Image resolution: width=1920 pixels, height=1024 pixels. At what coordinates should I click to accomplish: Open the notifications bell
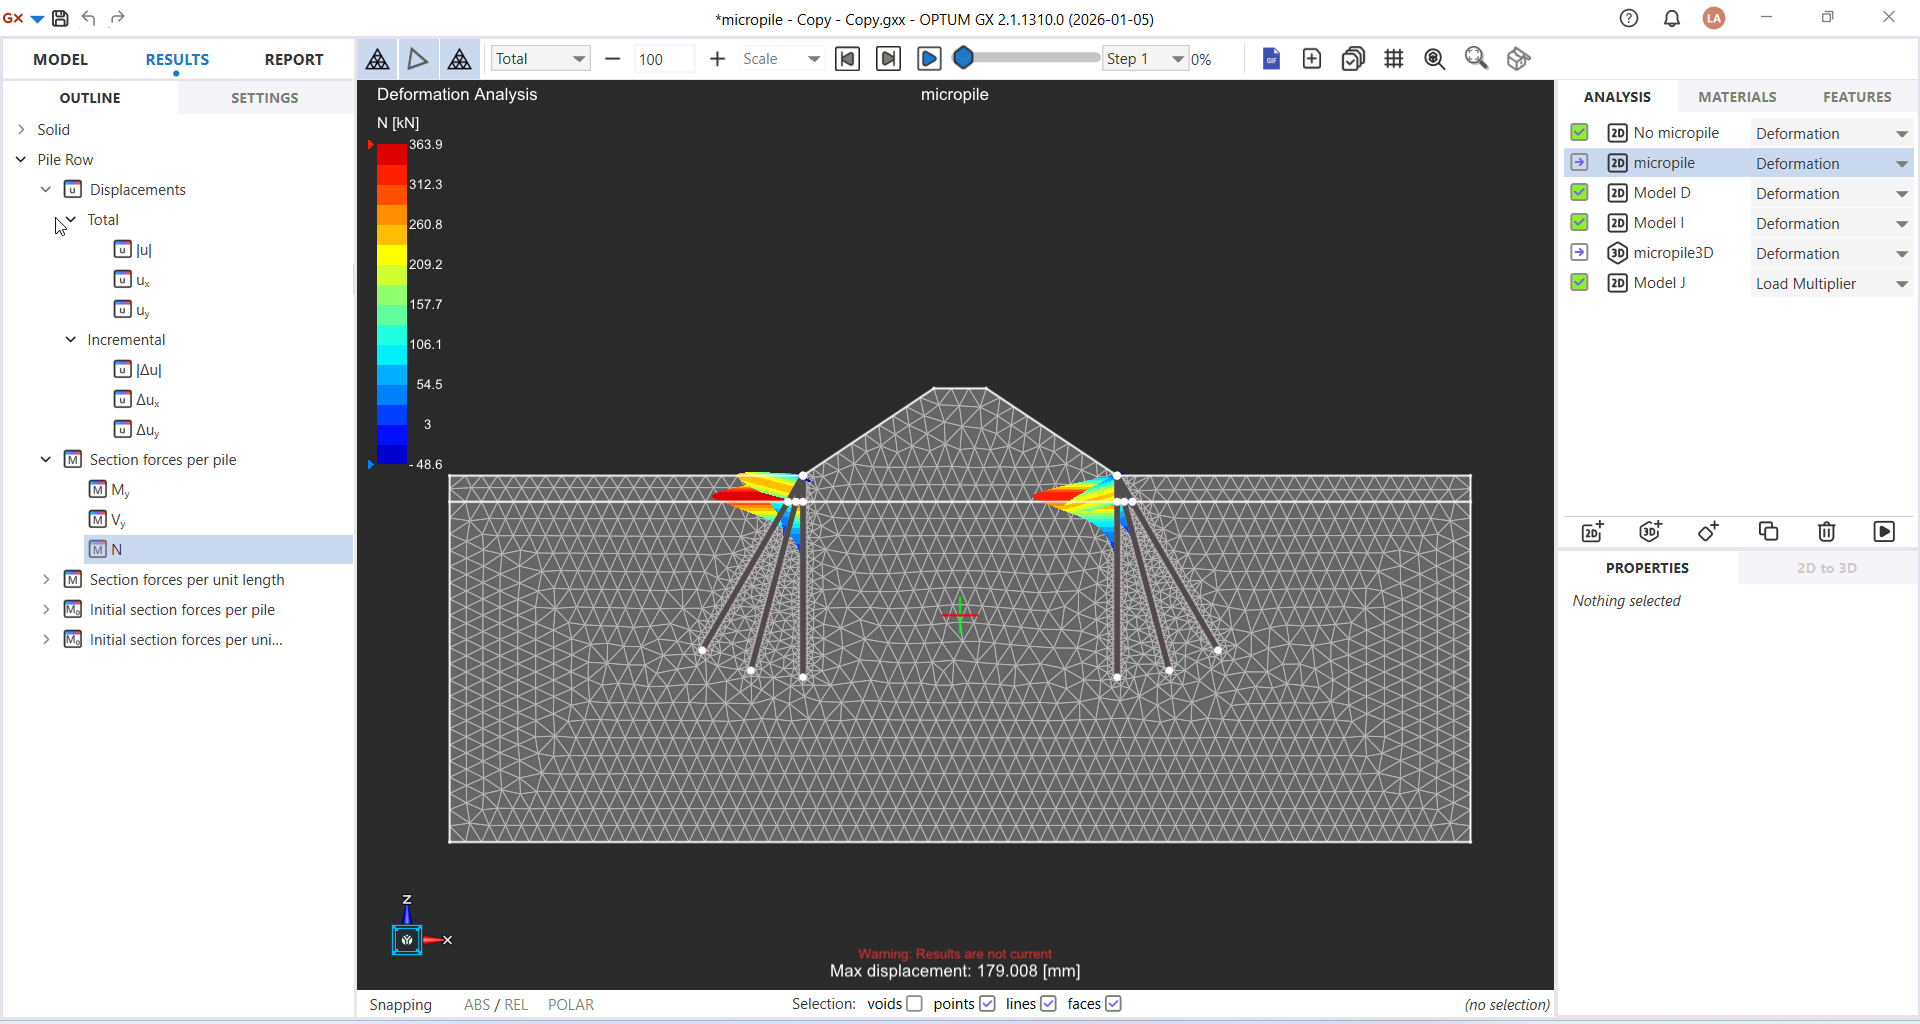(1672, 18)
